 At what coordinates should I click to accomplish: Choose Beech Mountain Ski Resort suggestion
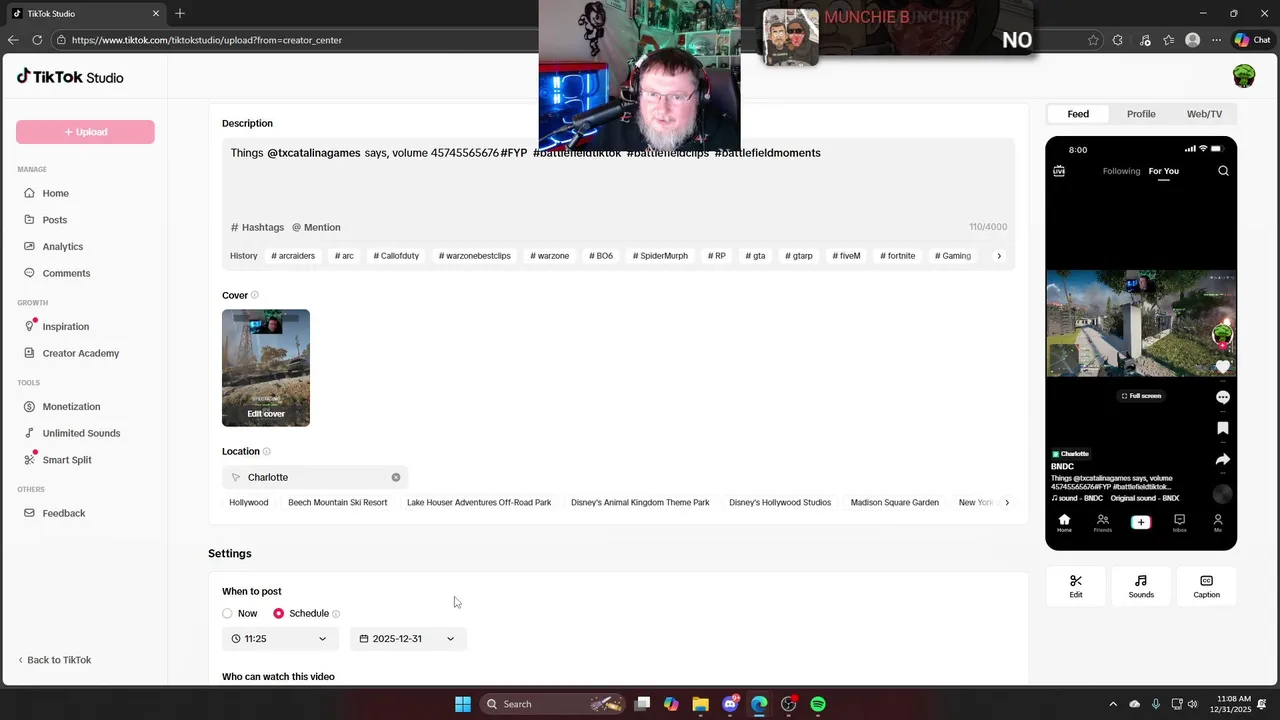click(x=338, y=503)
